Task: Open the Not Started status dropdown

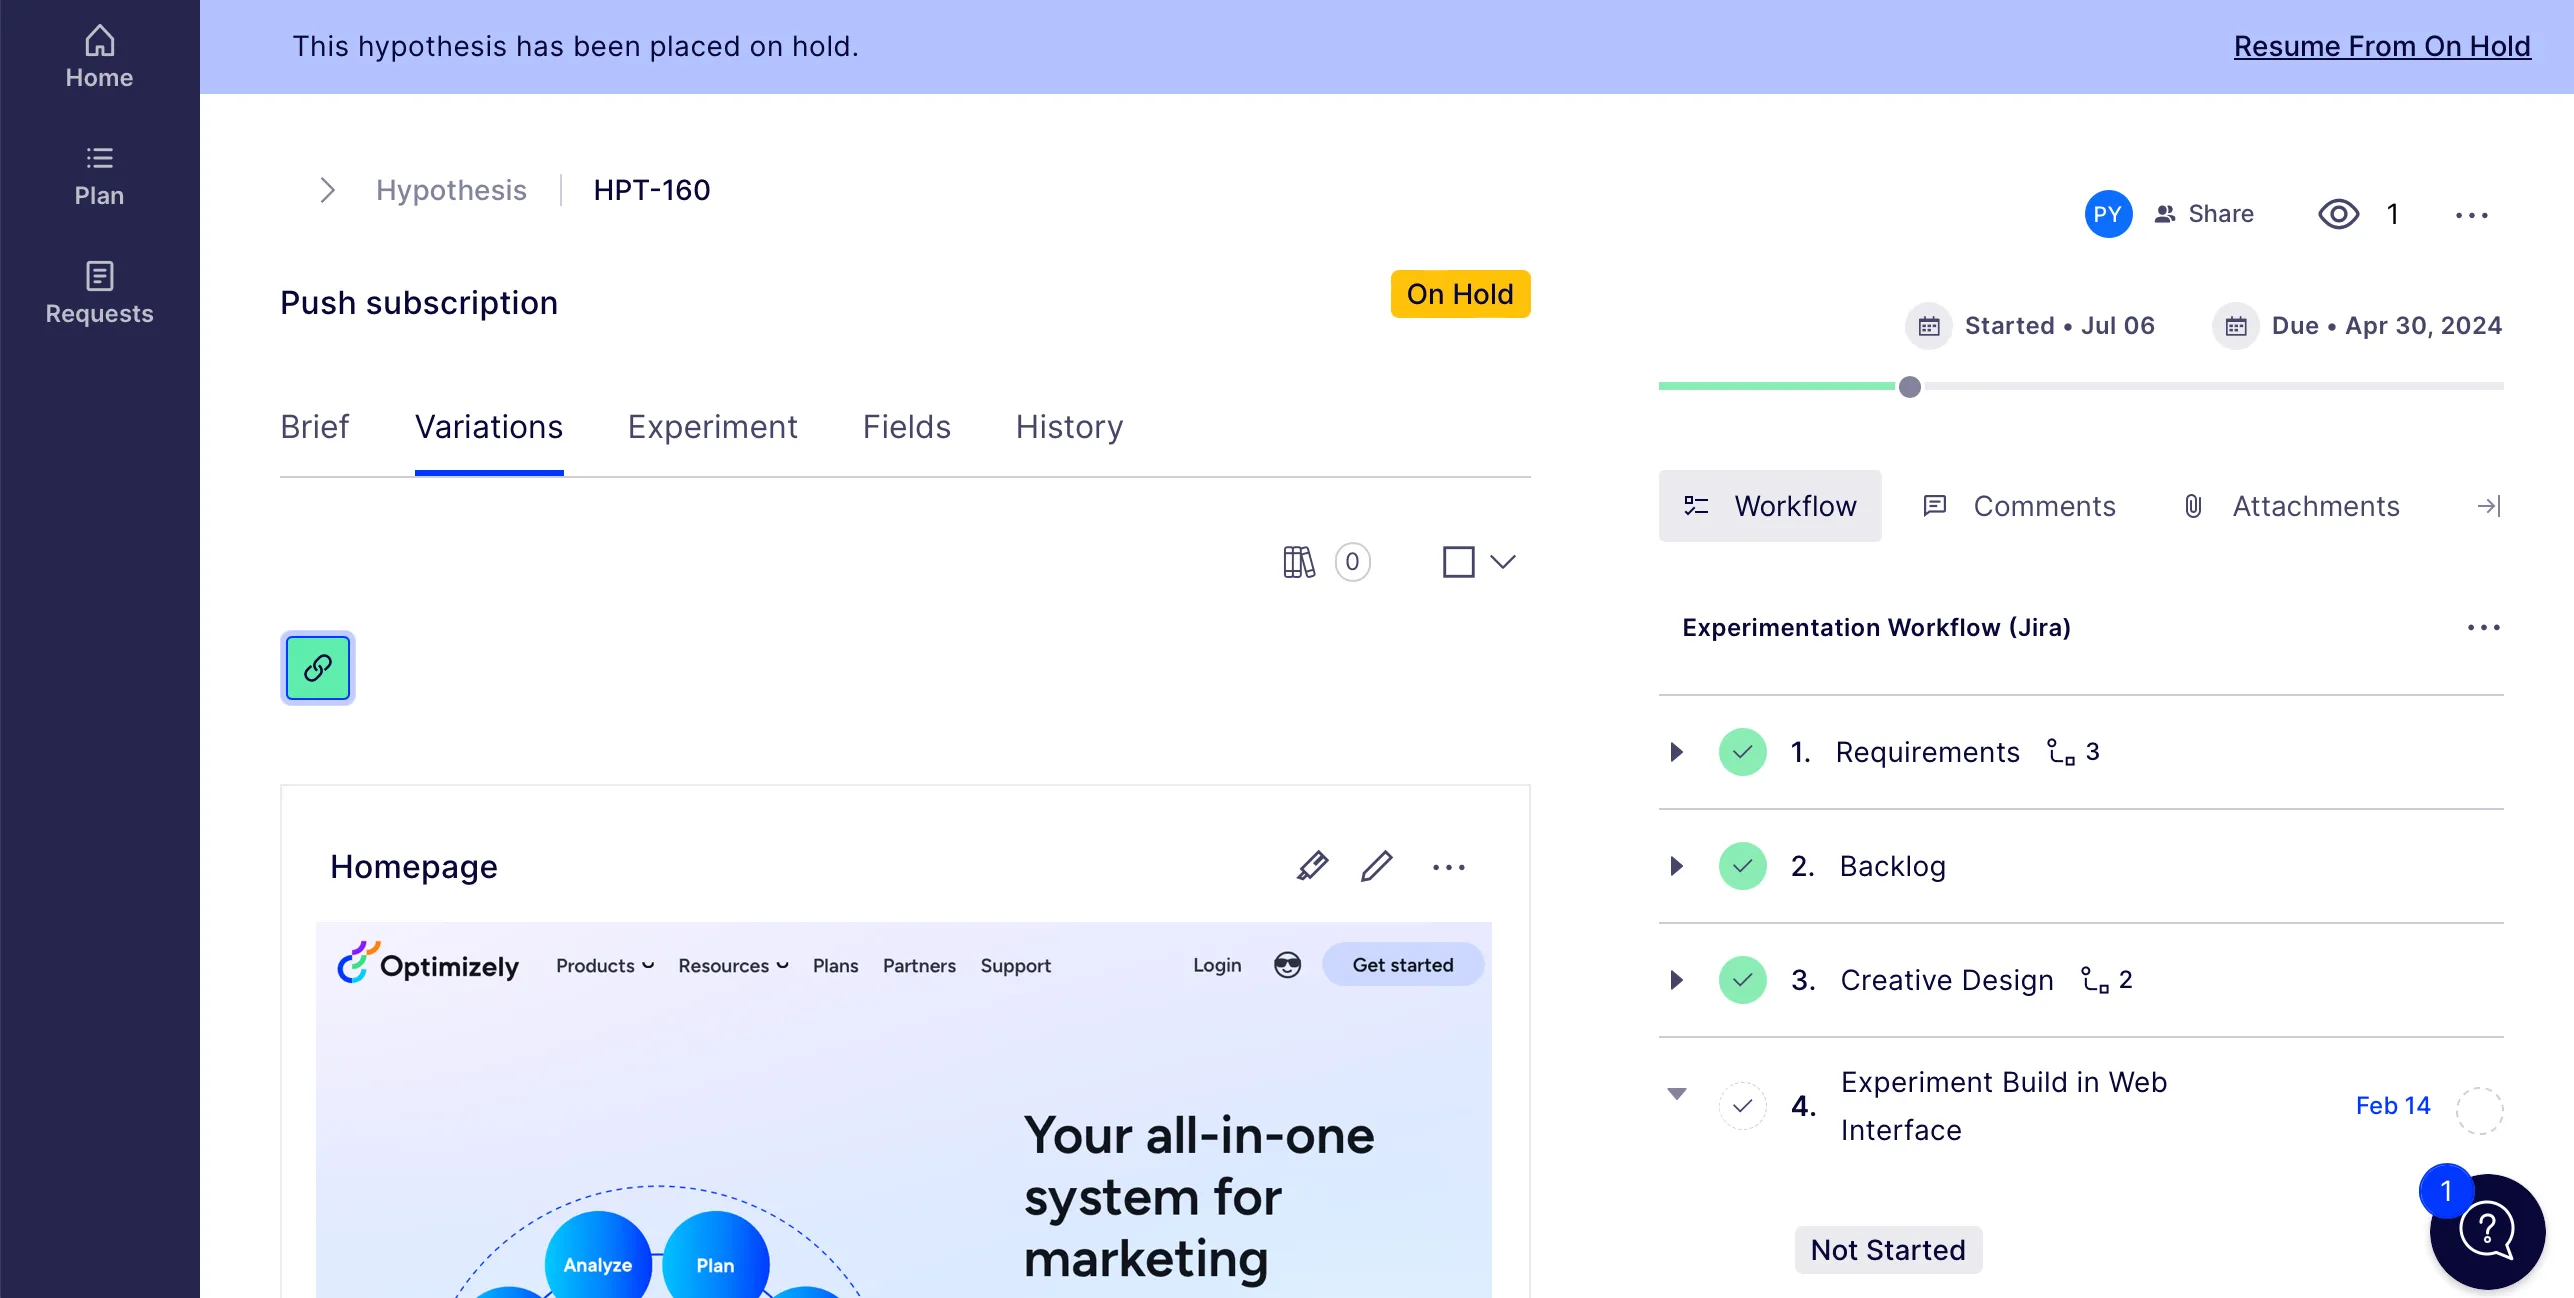Action: pyautogui.click(x=1888, y=1250)
